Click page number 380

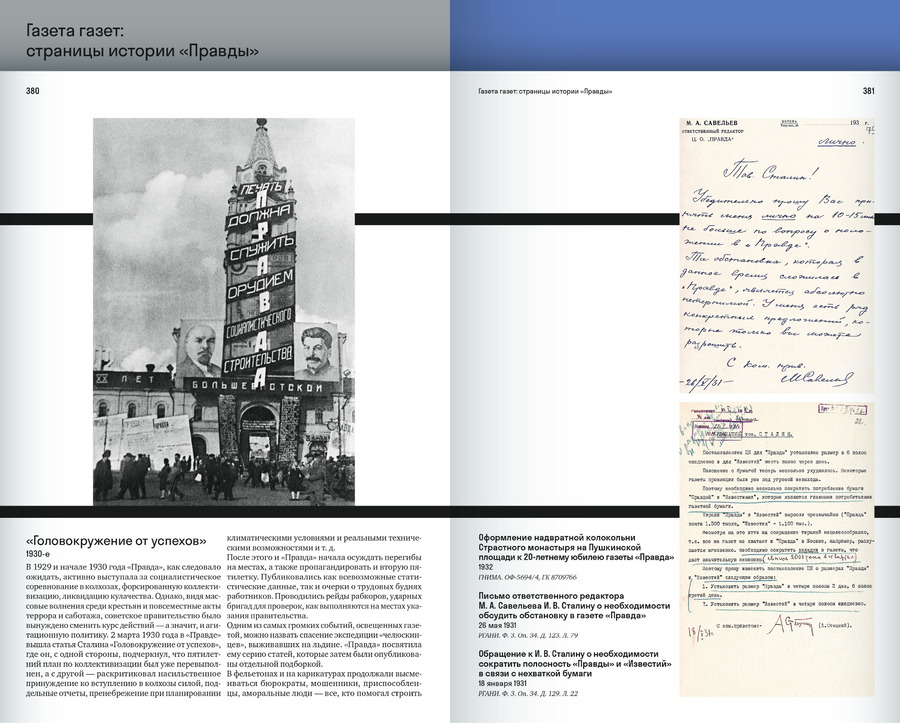pos(33,91)
